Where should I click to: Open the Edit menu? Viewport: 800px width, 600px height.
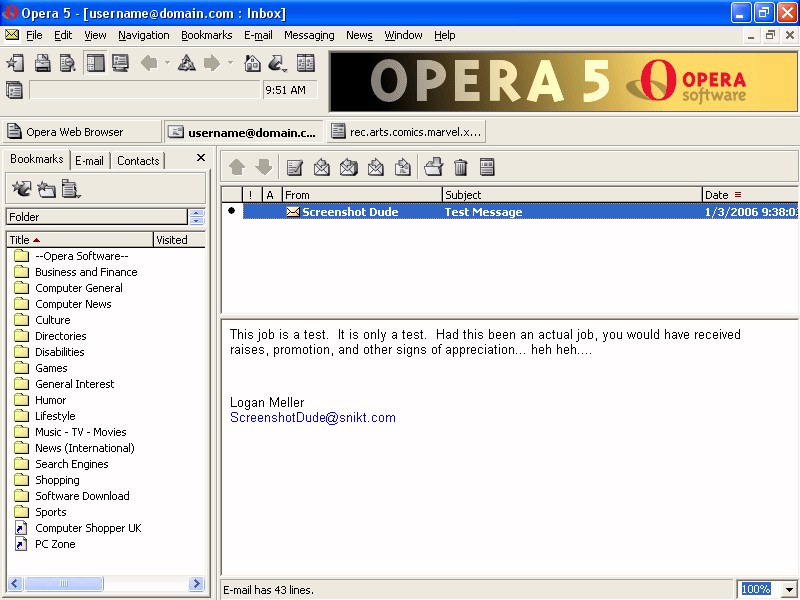click(x=63, y=35)
